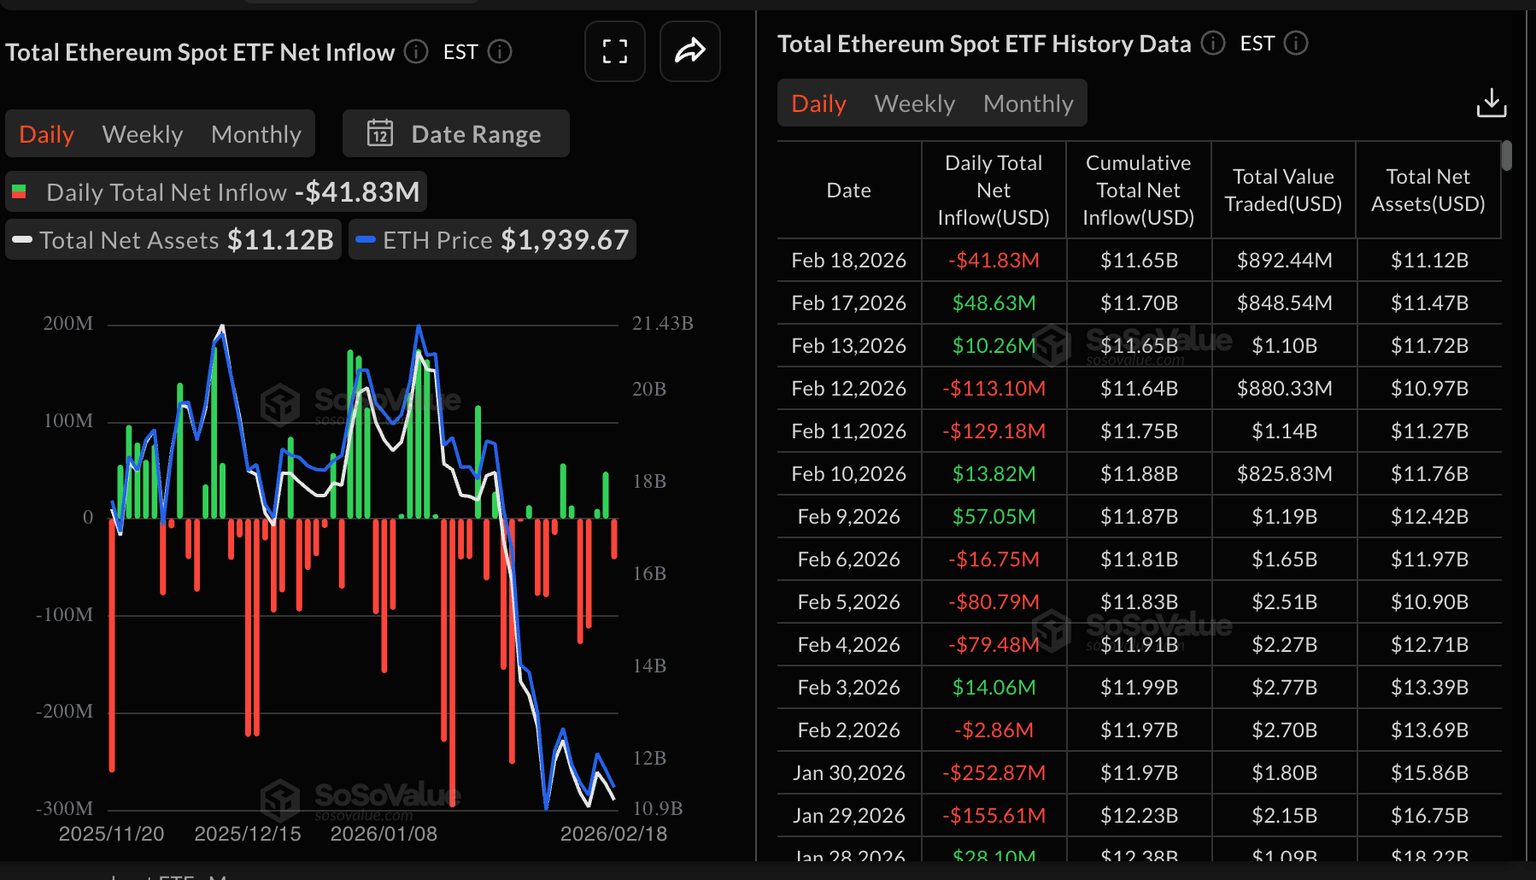Select Daily tab in chart panel
The width and height of the screenshot is (1536, 880).
pyautogui.click(x=47, y=134)
